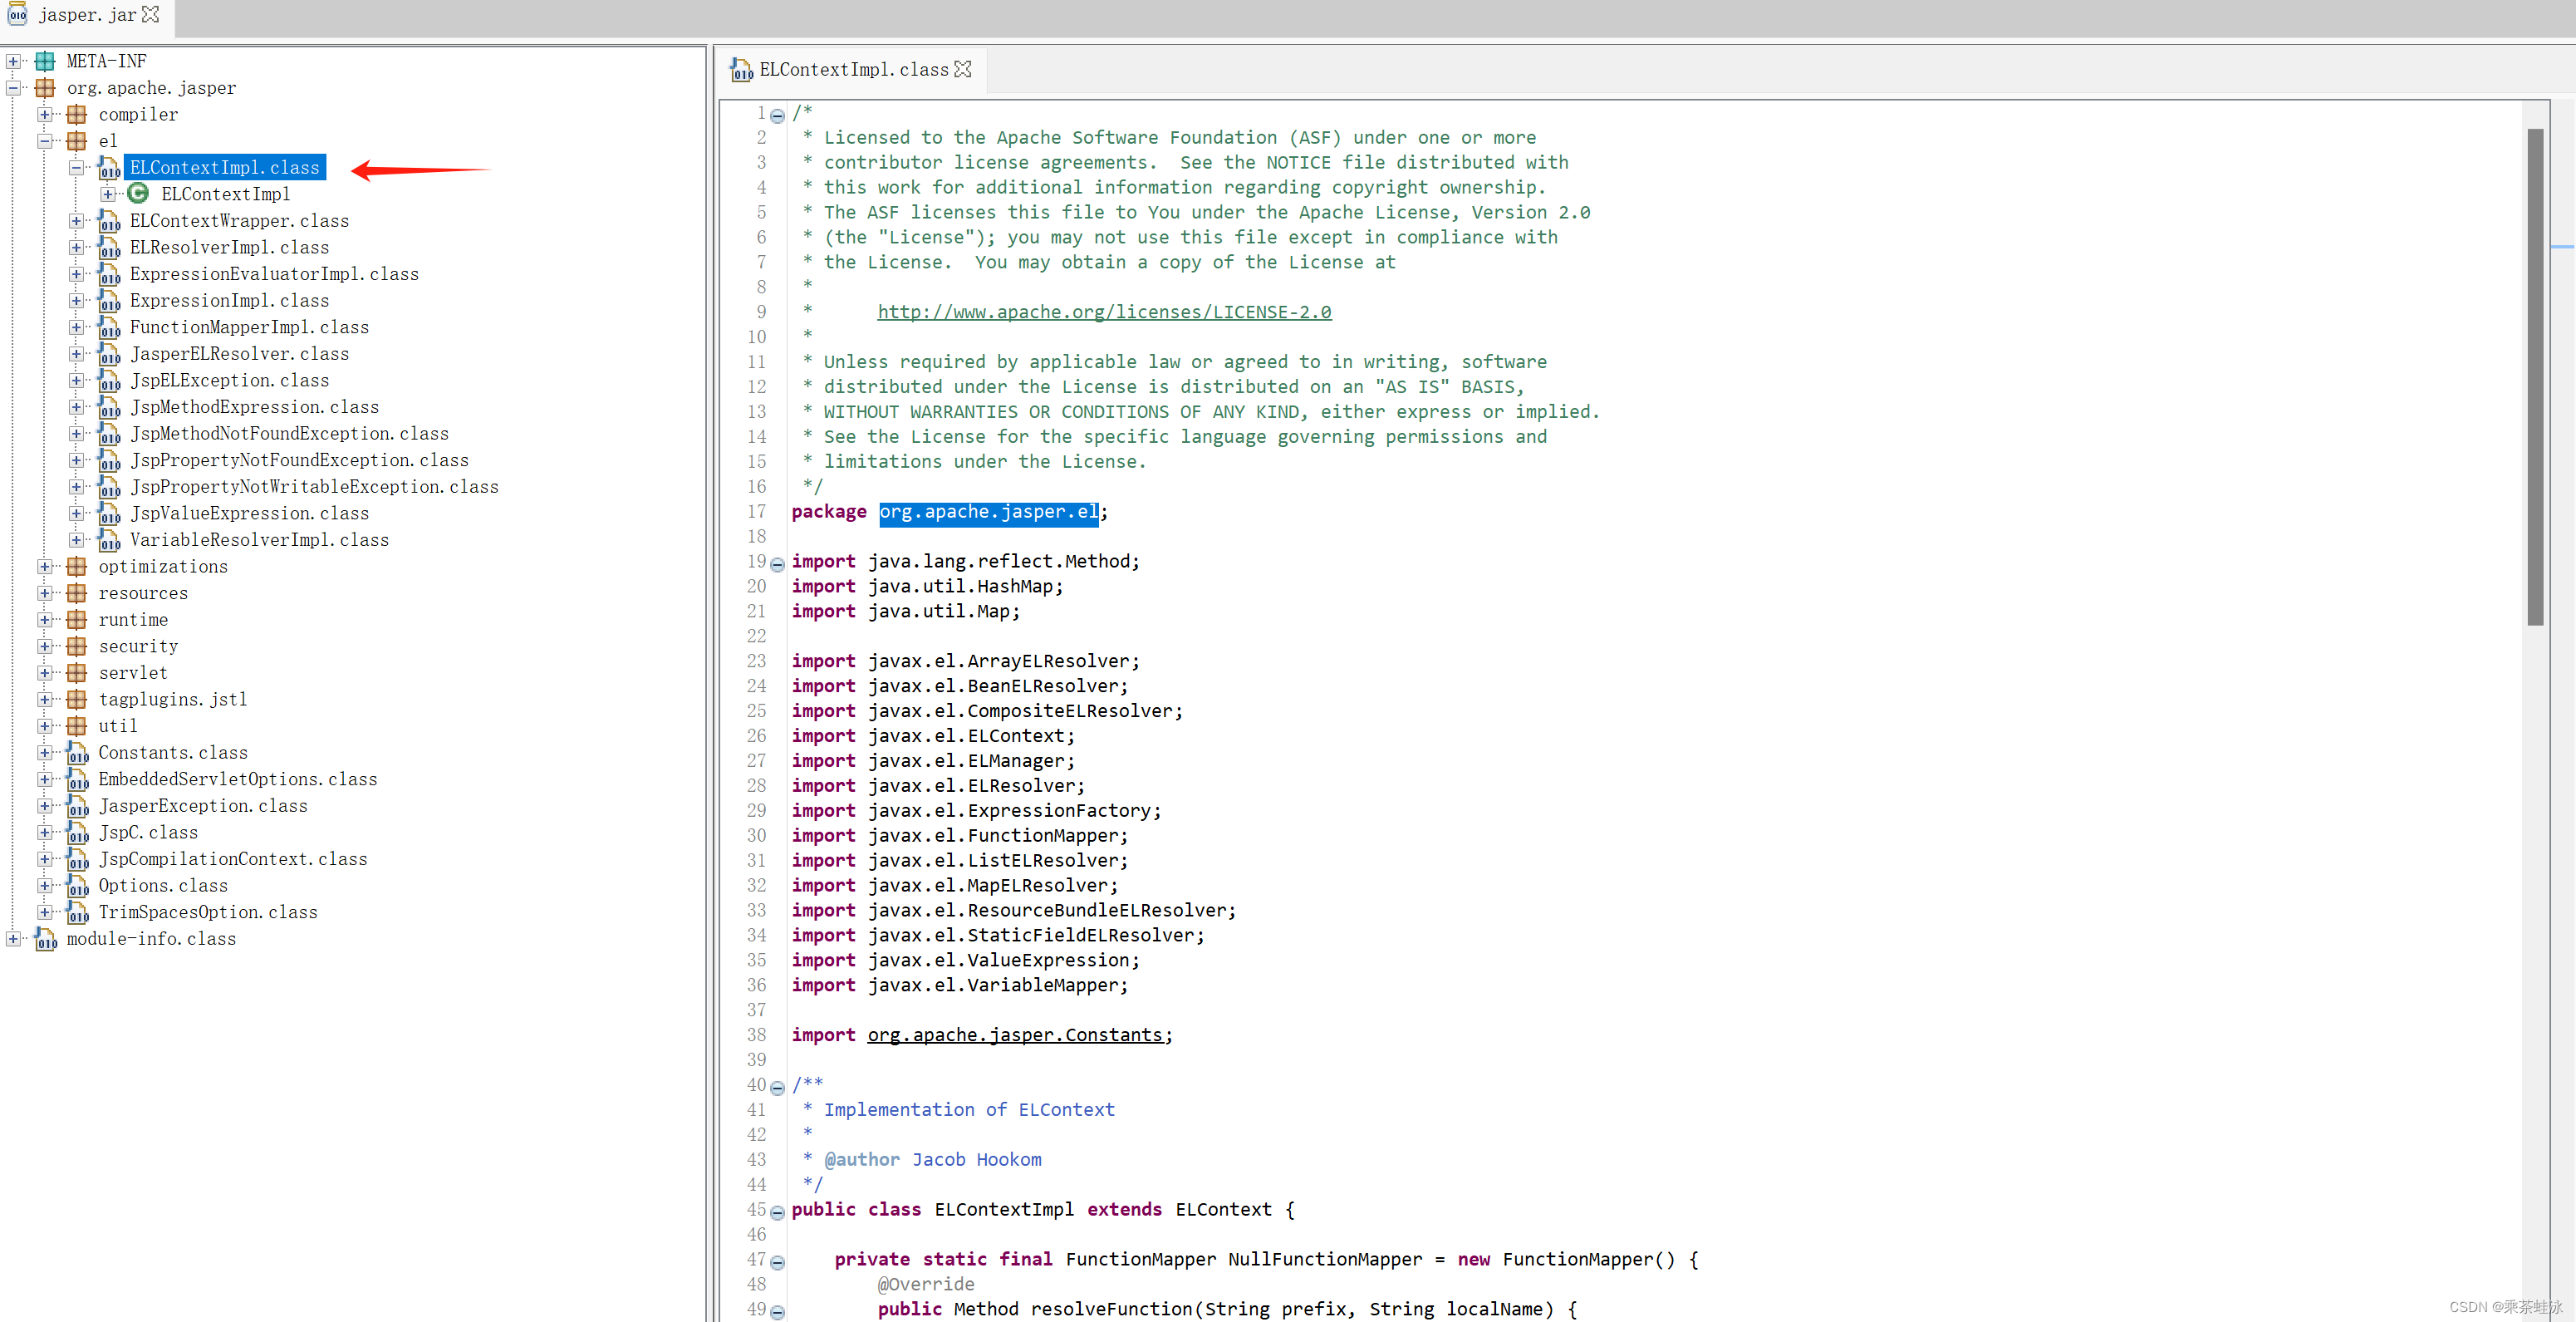Screen dimensions: 2576x1322
Task: Click the JspELException.class file icon
Action: point(109,380)
